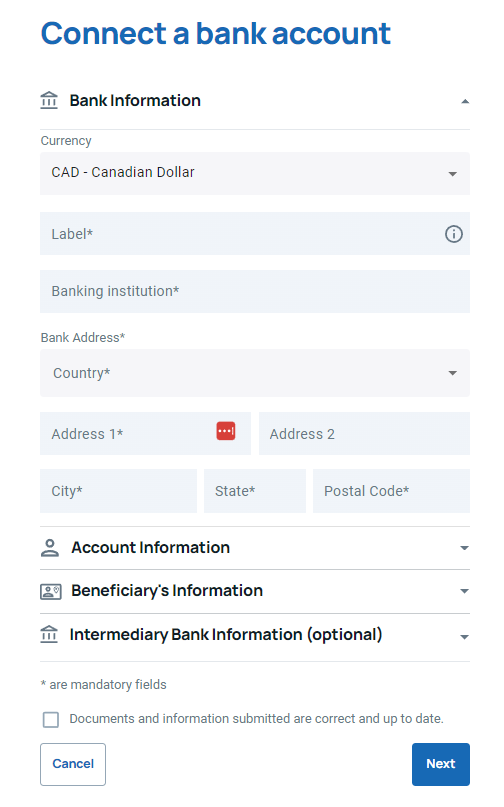Expand the Account Information section

[255, 548]
